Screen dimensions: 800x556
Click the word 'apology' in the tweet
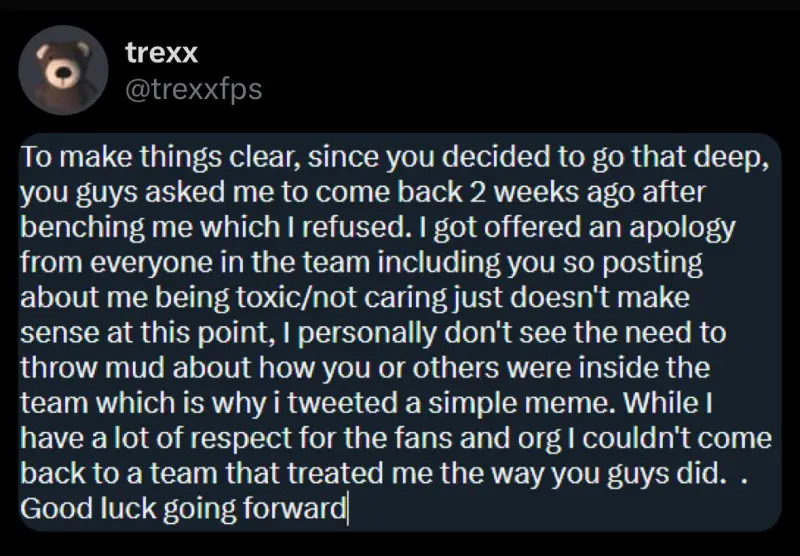pos(683,228)
